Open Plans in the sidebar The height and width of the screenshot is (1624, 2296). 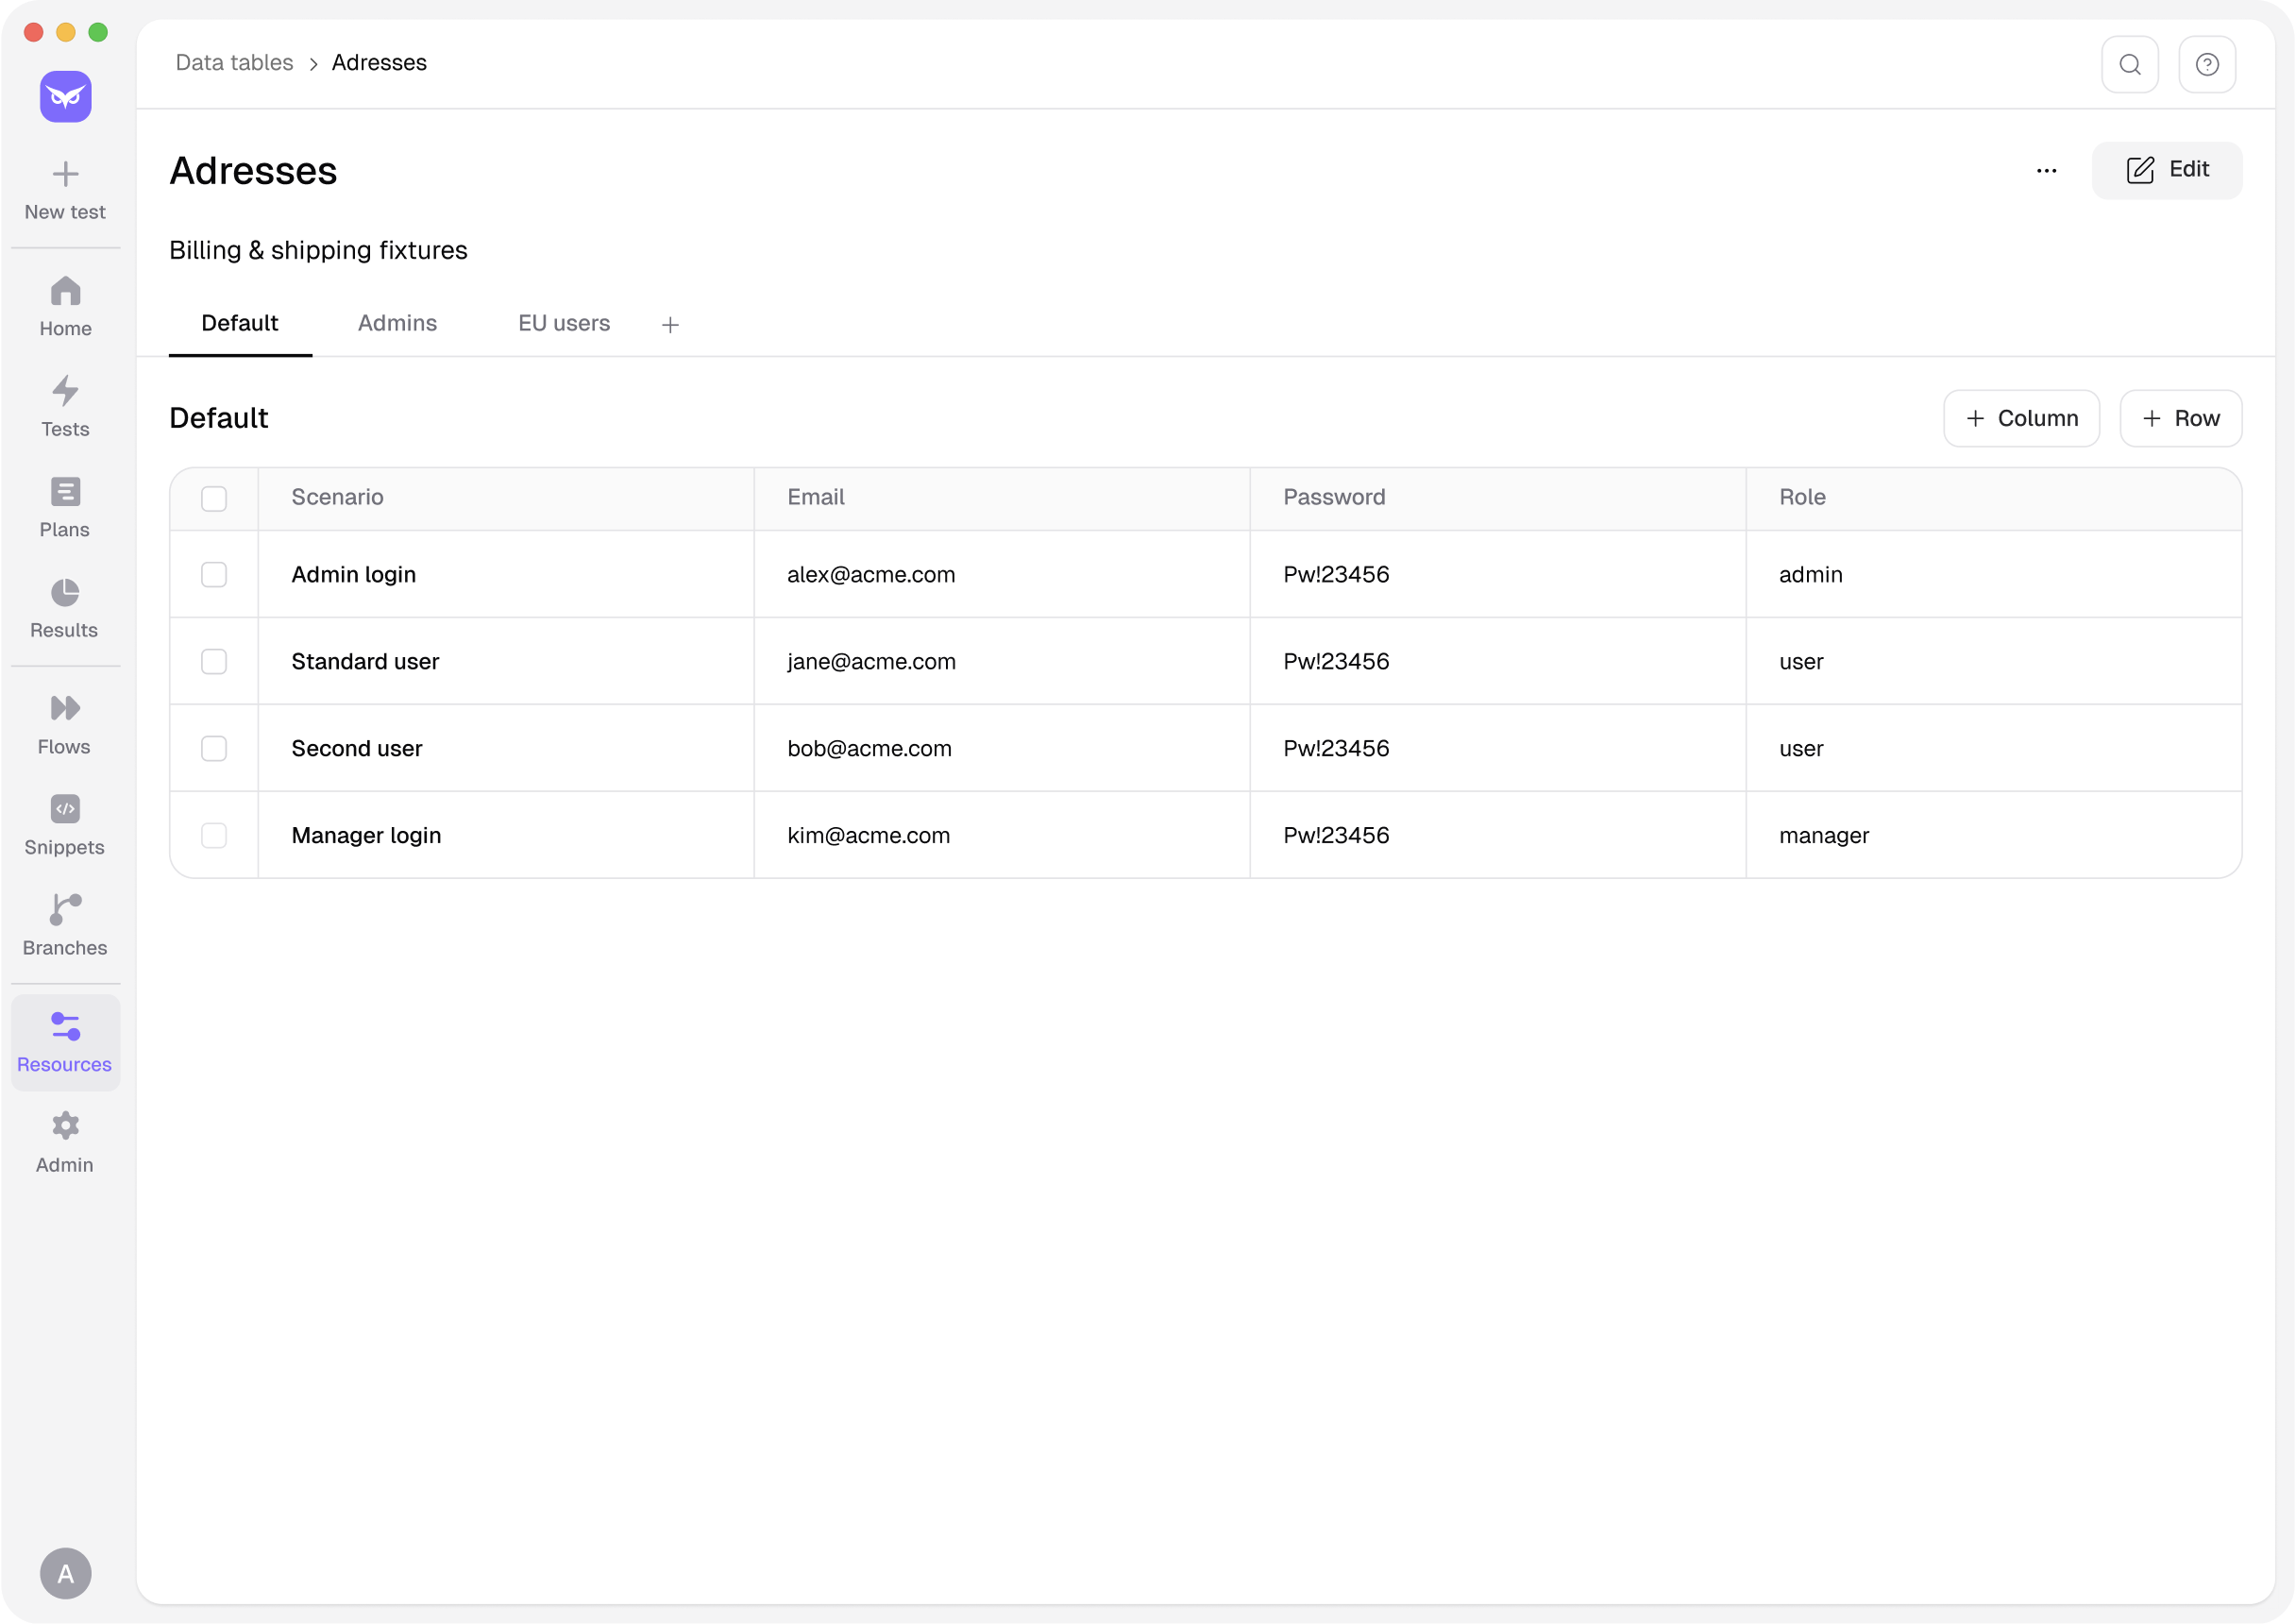point(65,508)
